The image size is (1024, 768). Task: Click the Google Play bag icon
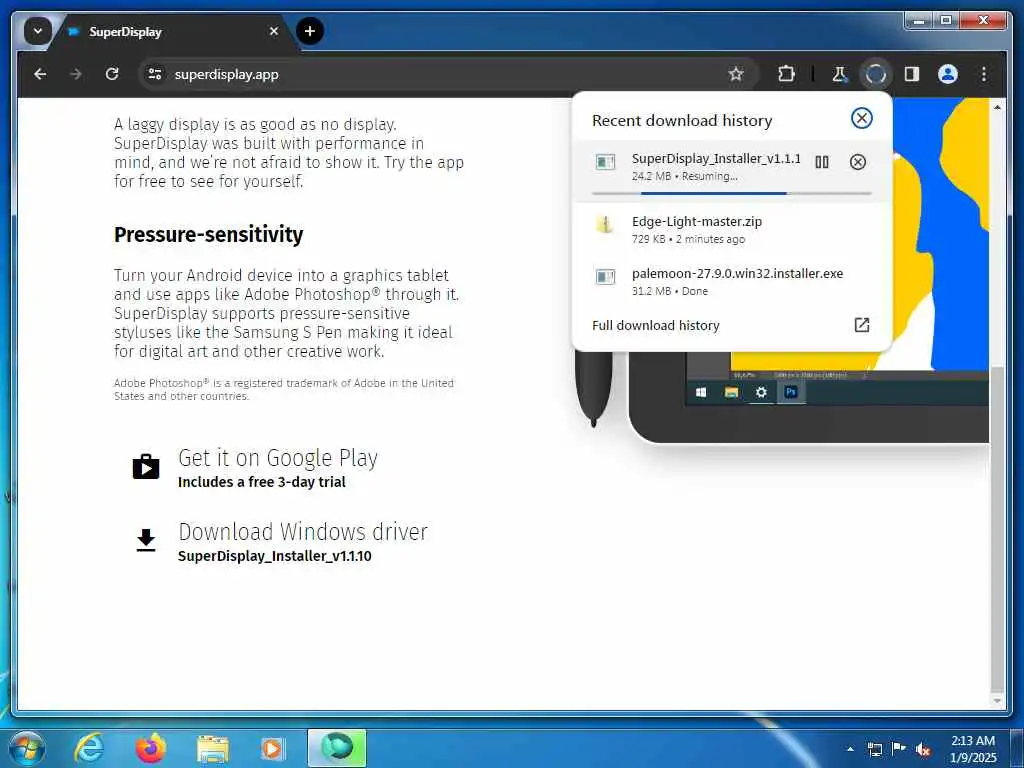[x=146, y=466]
